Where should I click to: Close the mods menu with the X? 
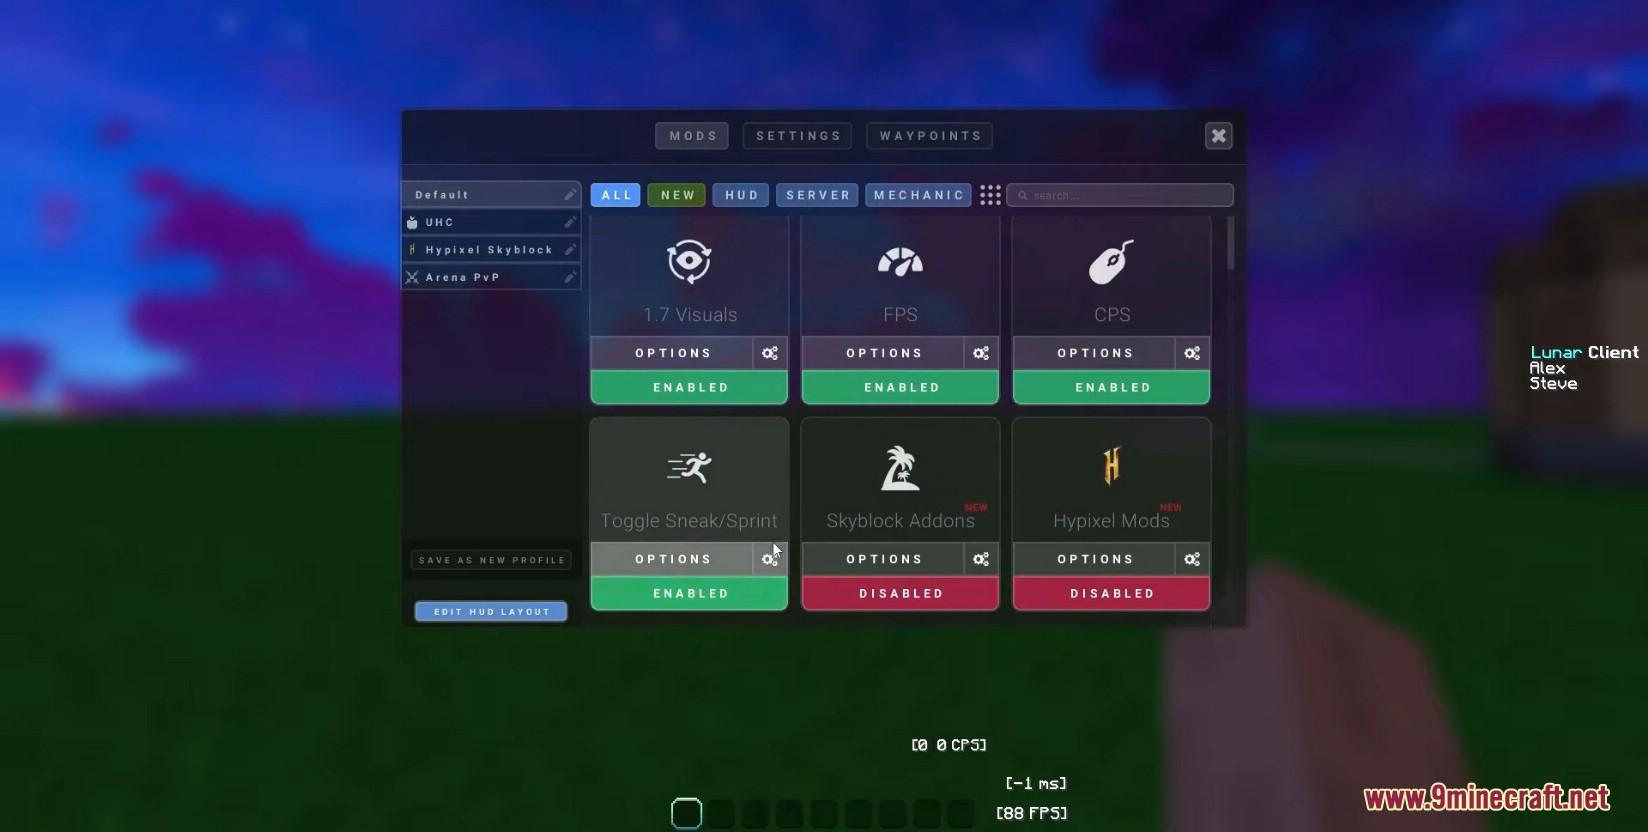click(1218, 136)
